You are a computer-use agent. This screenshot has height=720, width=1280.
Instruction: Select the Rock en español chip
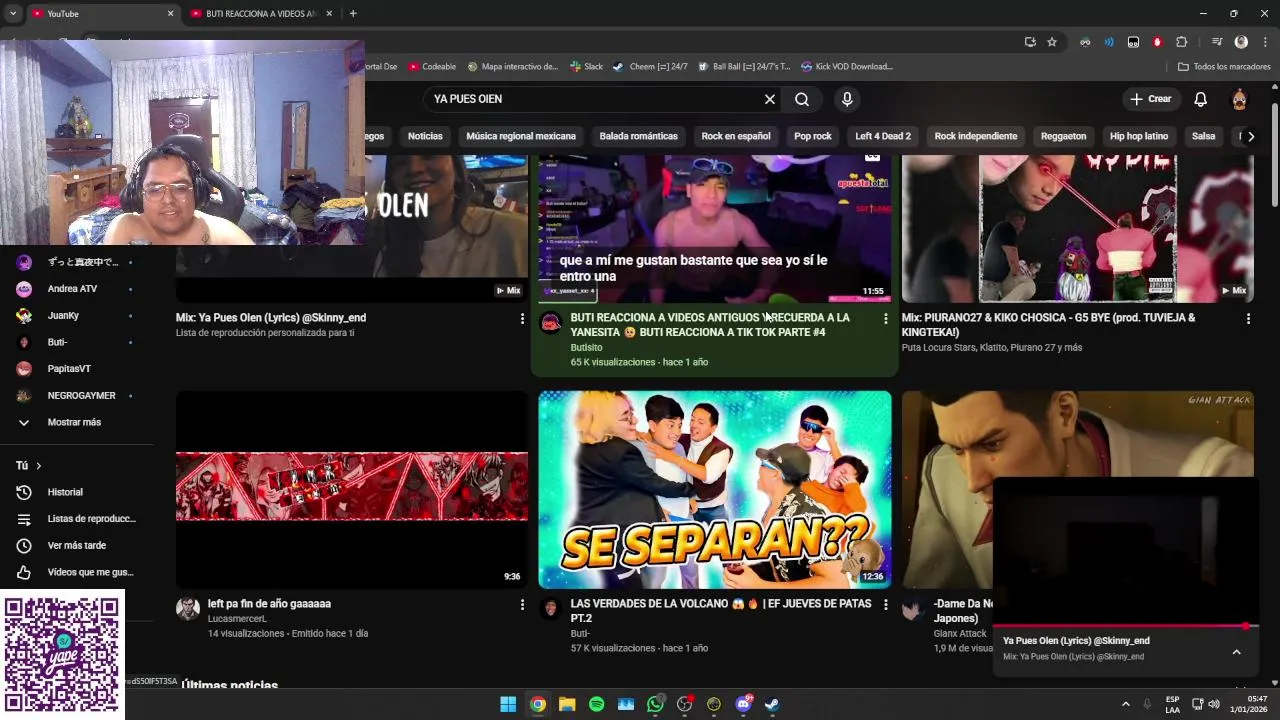(736, 136)
